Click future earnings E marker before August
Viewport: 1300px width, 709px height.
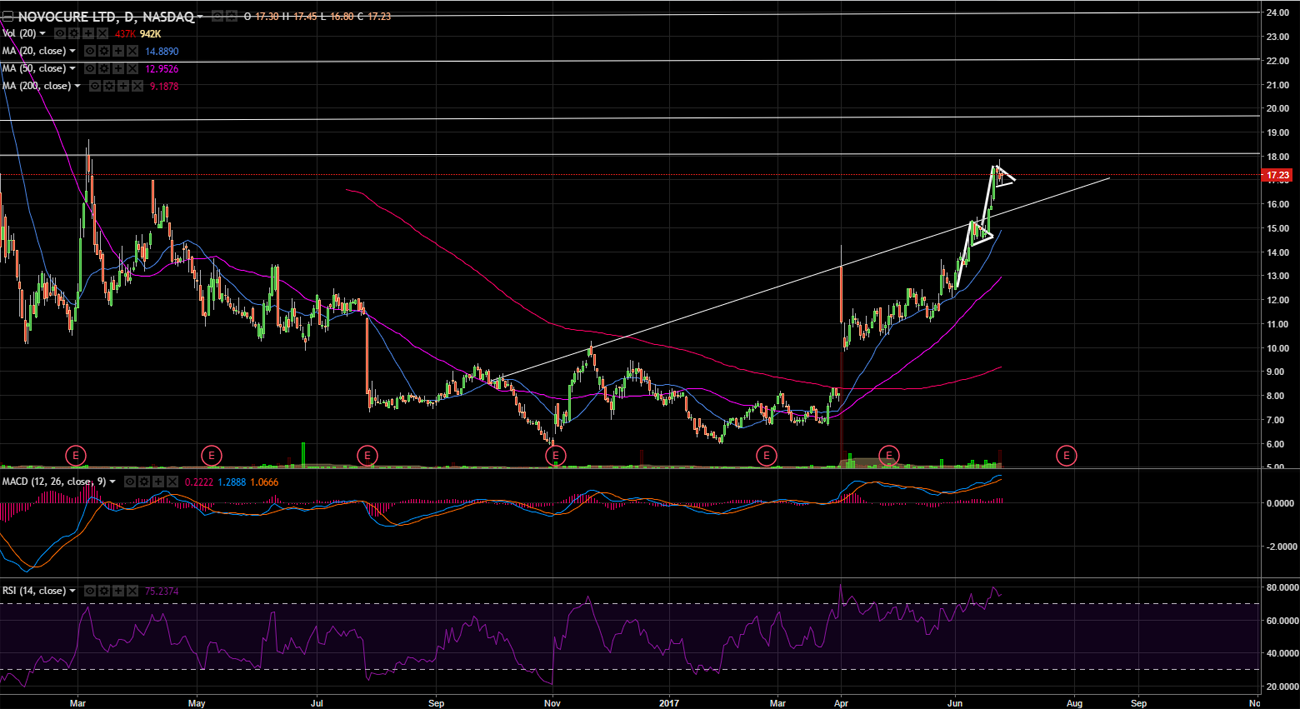[x=1067, y=456]
